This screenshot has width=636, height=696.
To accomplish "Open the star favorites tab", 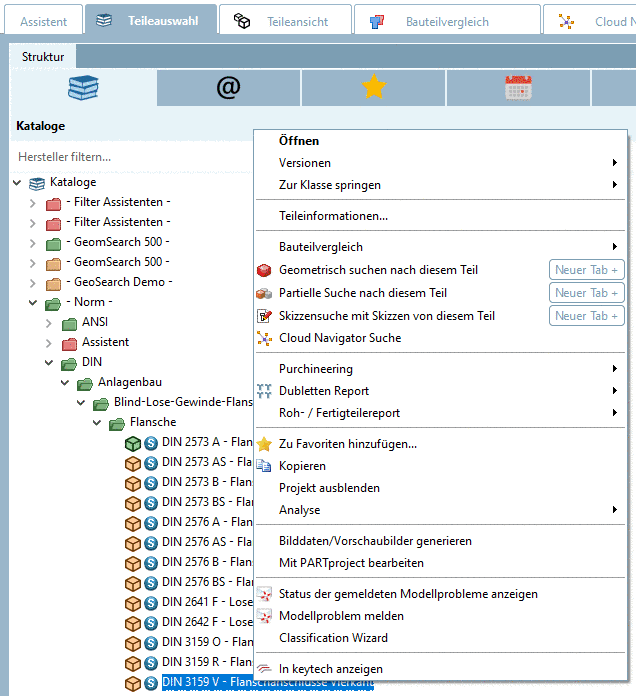I will [374, 87].
